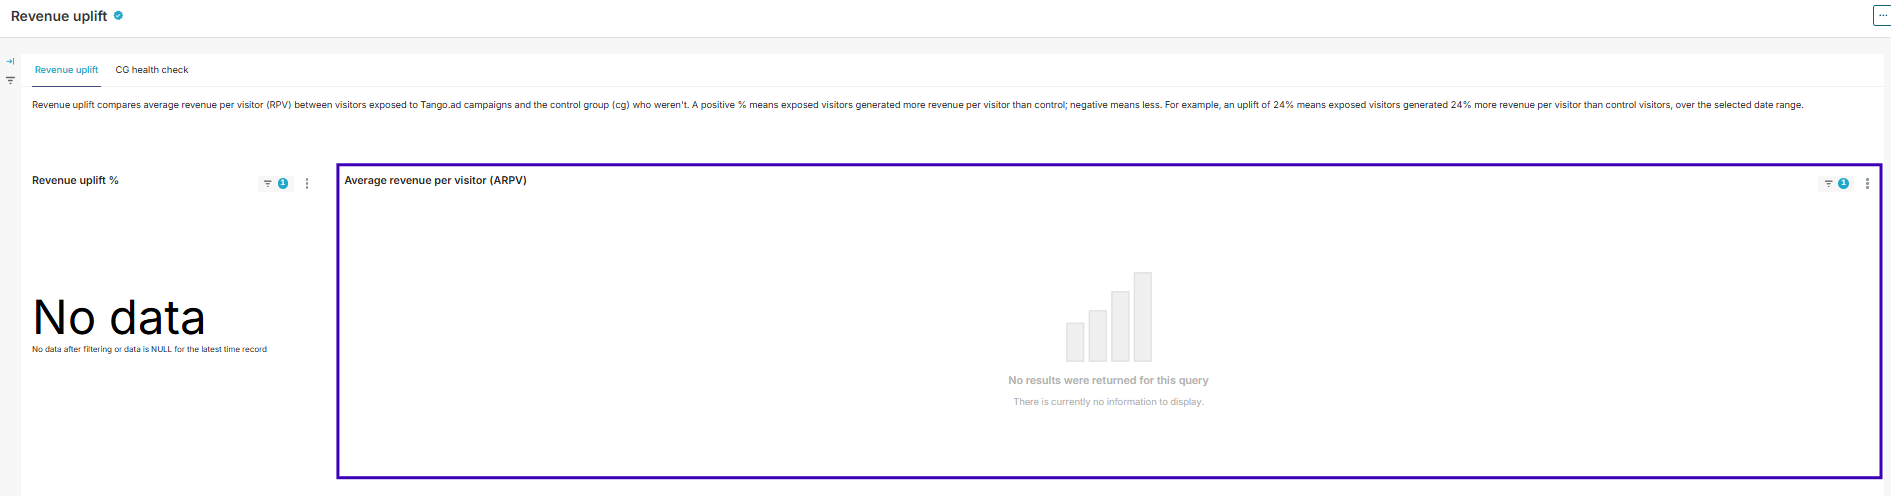1891x496 pixels.
Task: Expand the collapsed filter sidebar arrow
Action: tap(10, 61)
